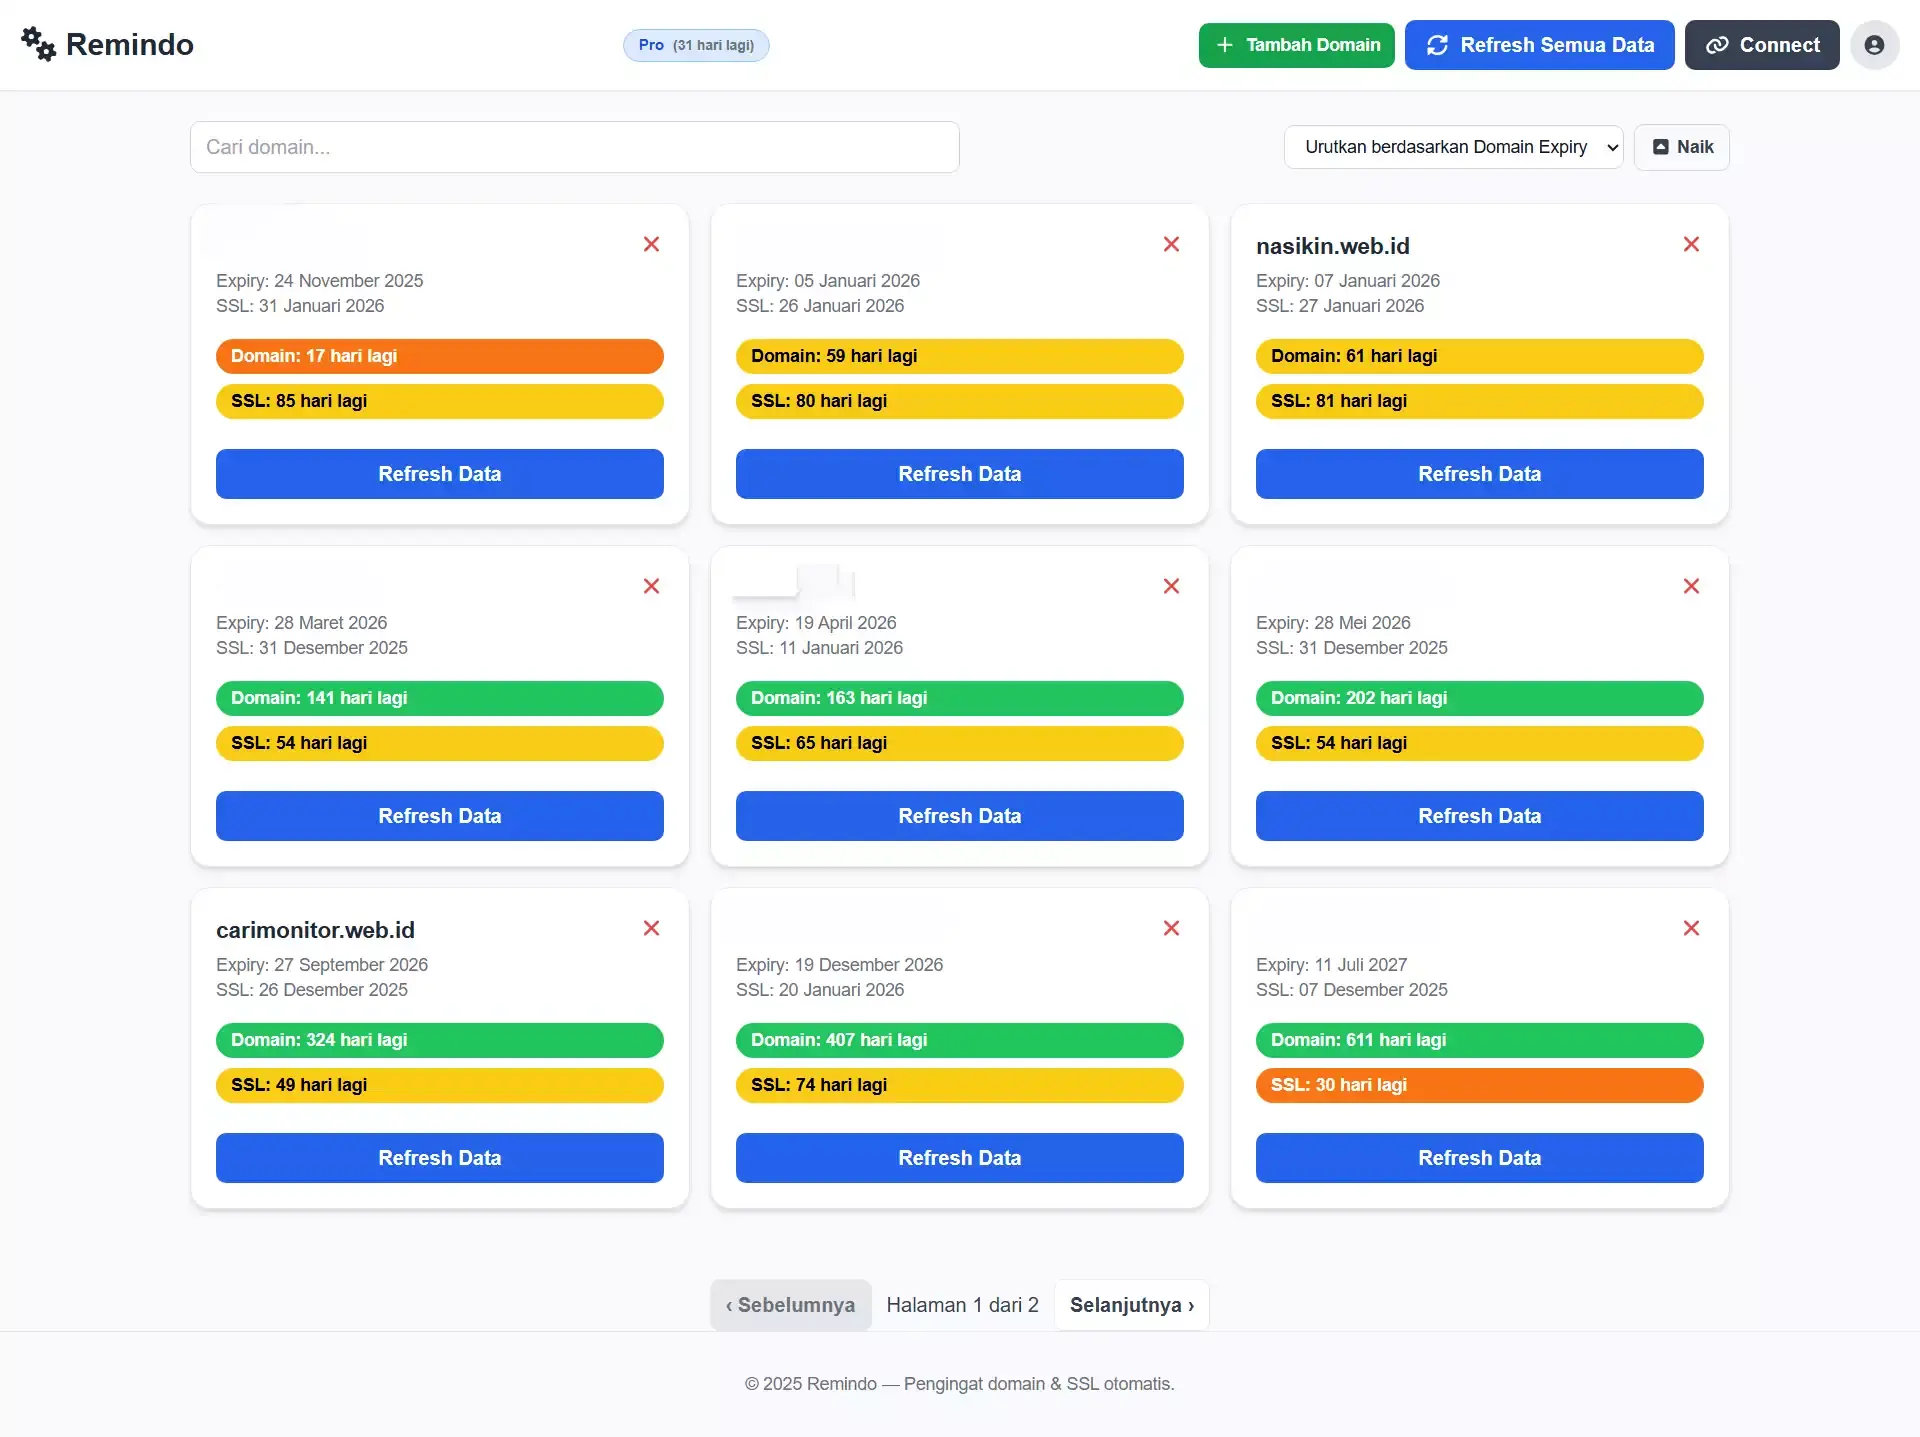Refresh Data for carimonitor.web.id
1920x1437 pixels.
pos(440,1158)
